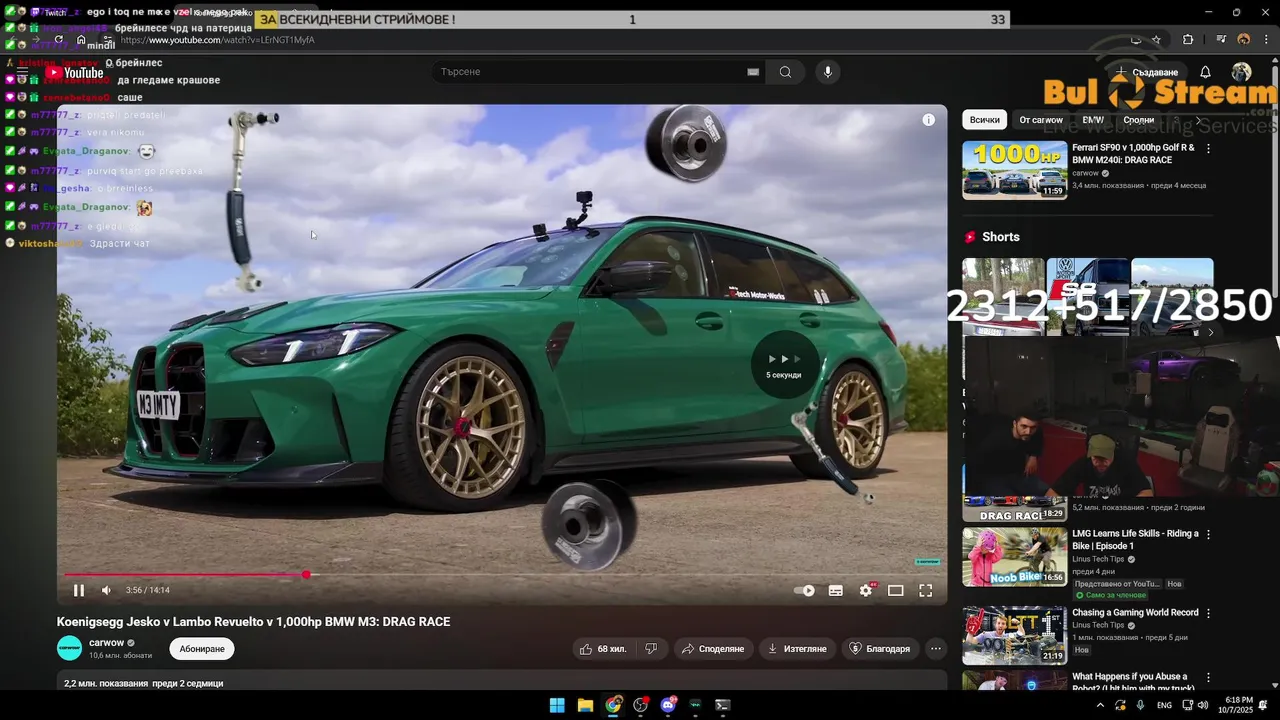Click the search magnifier button

tap(785, 72)
